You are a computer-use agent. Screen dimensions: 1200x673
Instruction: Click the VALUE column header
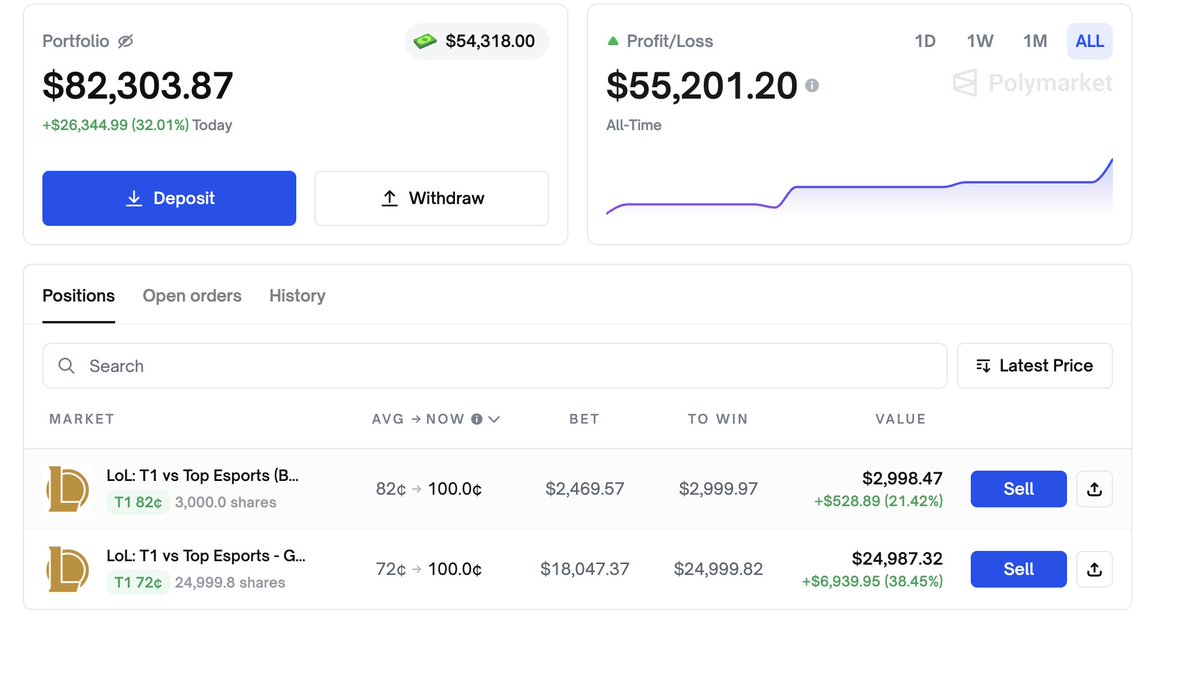click(x=901, y=419)
